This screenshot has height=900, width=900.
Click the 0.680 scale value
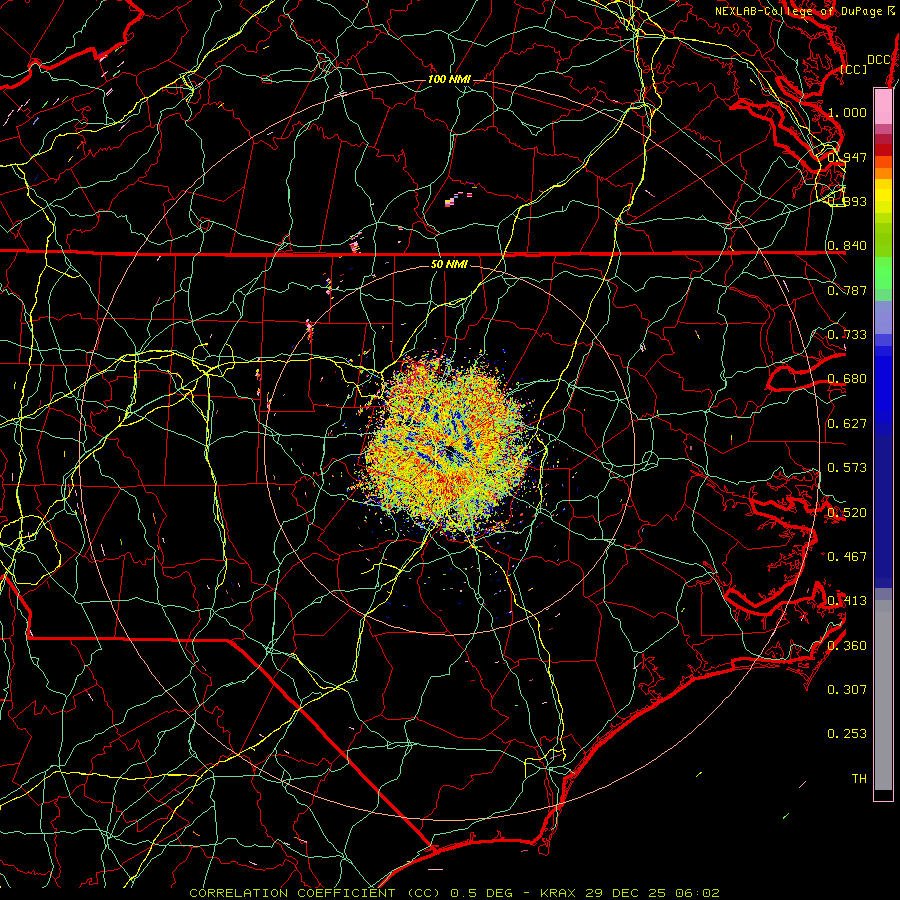(847, 378)
